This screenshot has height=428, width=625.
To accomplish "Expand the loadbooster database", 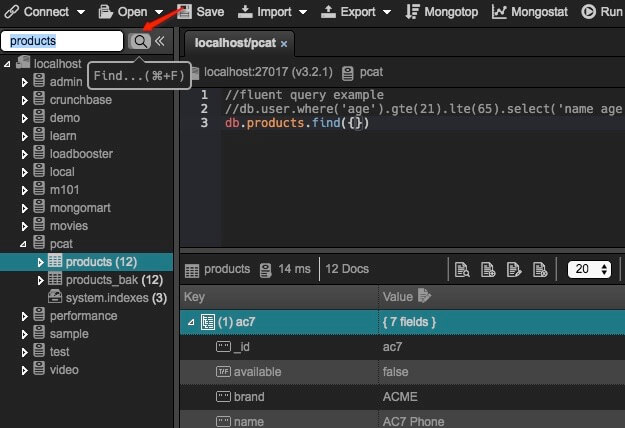I will (24, 154).
